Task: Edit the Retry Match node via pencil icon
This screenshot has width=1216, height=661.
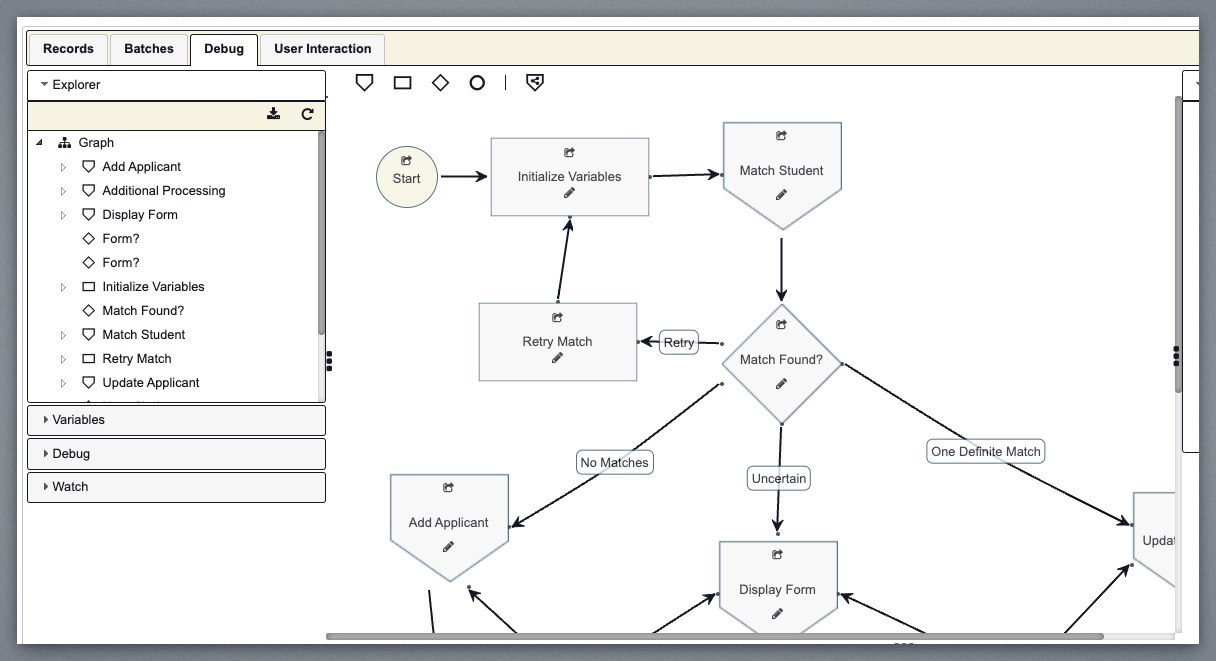Action: click(x=557, y=358)
